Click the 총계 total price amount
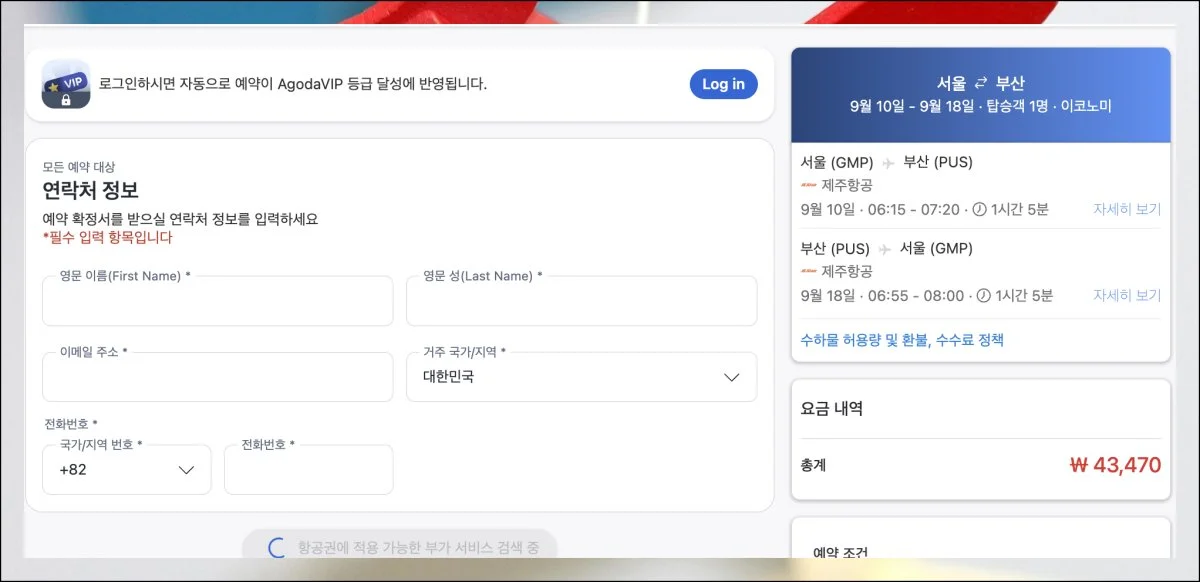1200x582 pixels. coord(1119,465)
